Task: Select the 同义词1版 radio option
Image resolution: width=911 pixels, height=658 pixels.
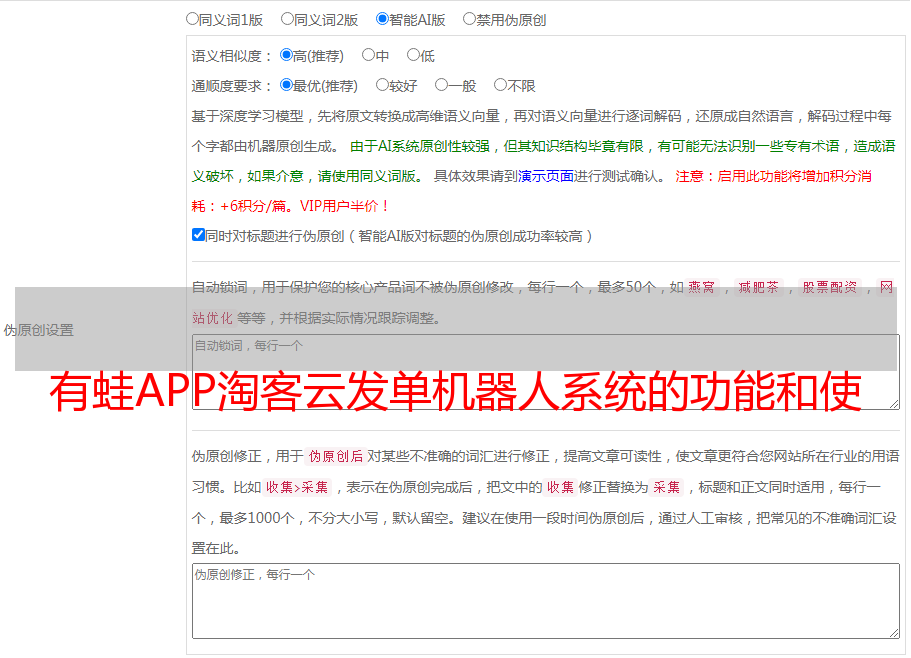Action: [193, 19]
